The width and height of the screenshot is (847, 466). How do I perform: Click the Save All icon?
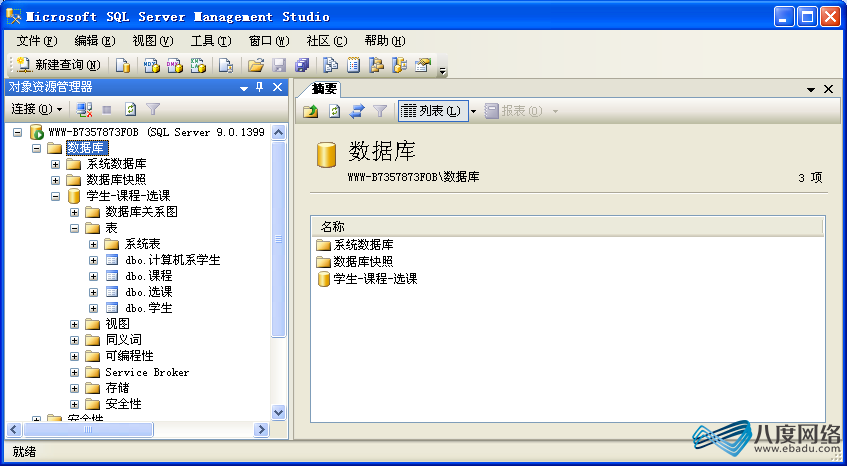301,66
